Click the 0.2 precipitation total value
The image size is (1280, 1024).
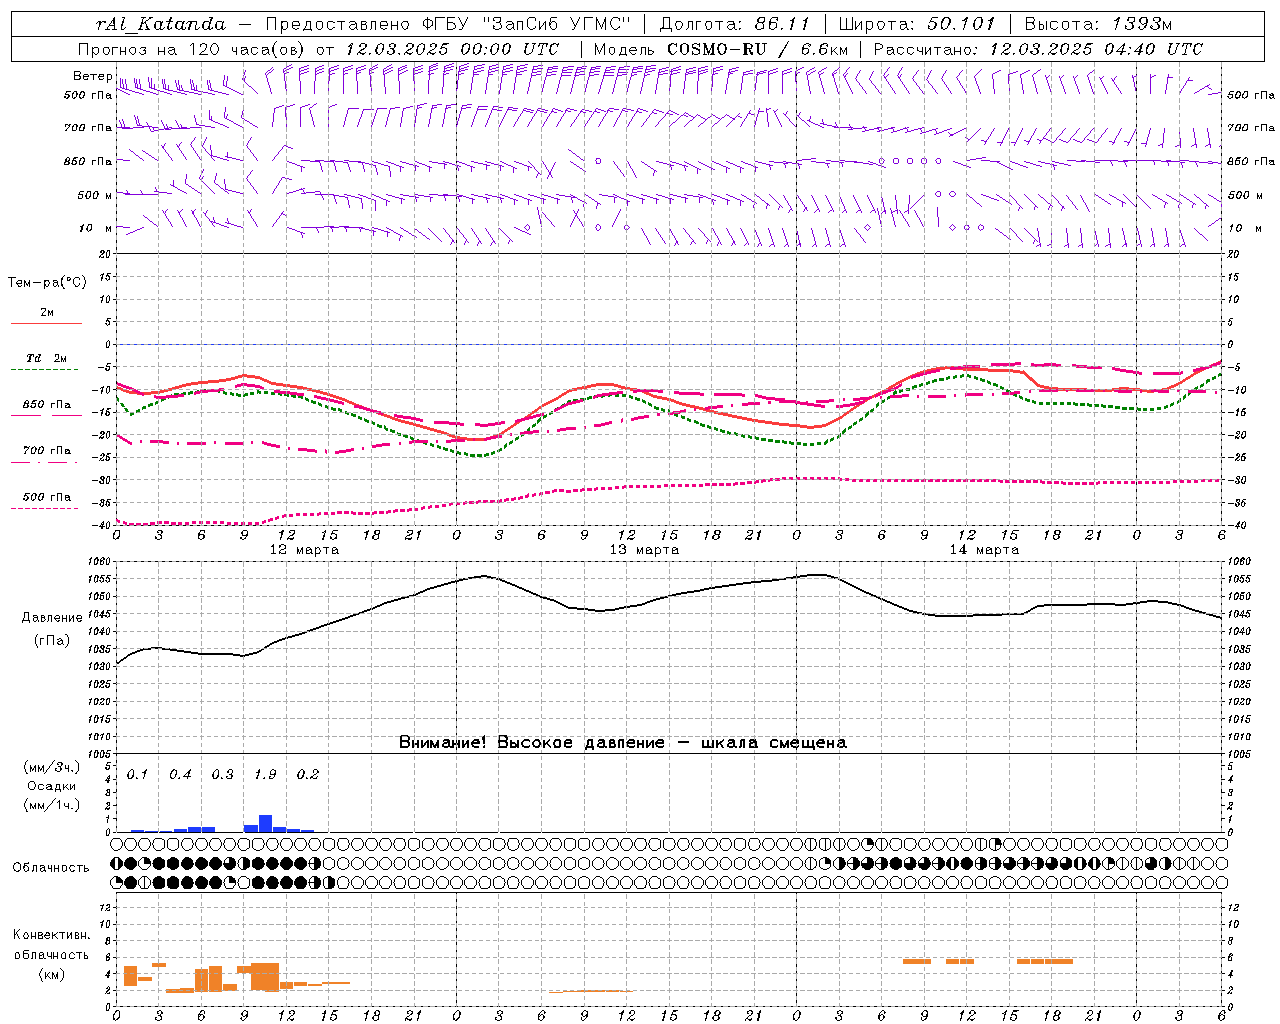(x=308, y=775)
